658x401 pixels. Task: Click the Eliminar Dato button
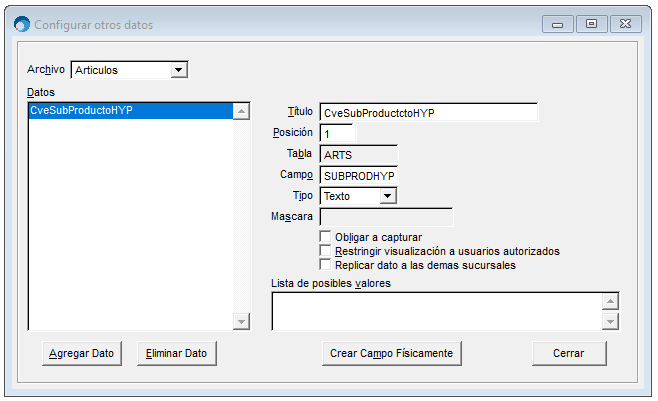click(x=176, y=353)
